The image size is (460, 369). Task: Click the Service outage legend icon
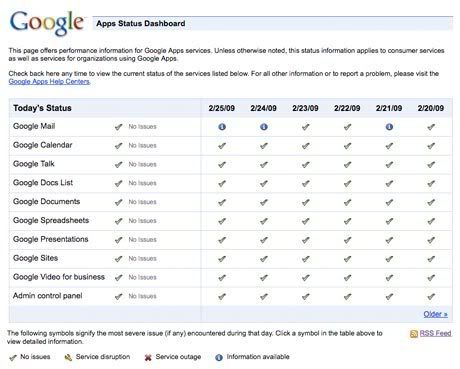tap(148, 358)
